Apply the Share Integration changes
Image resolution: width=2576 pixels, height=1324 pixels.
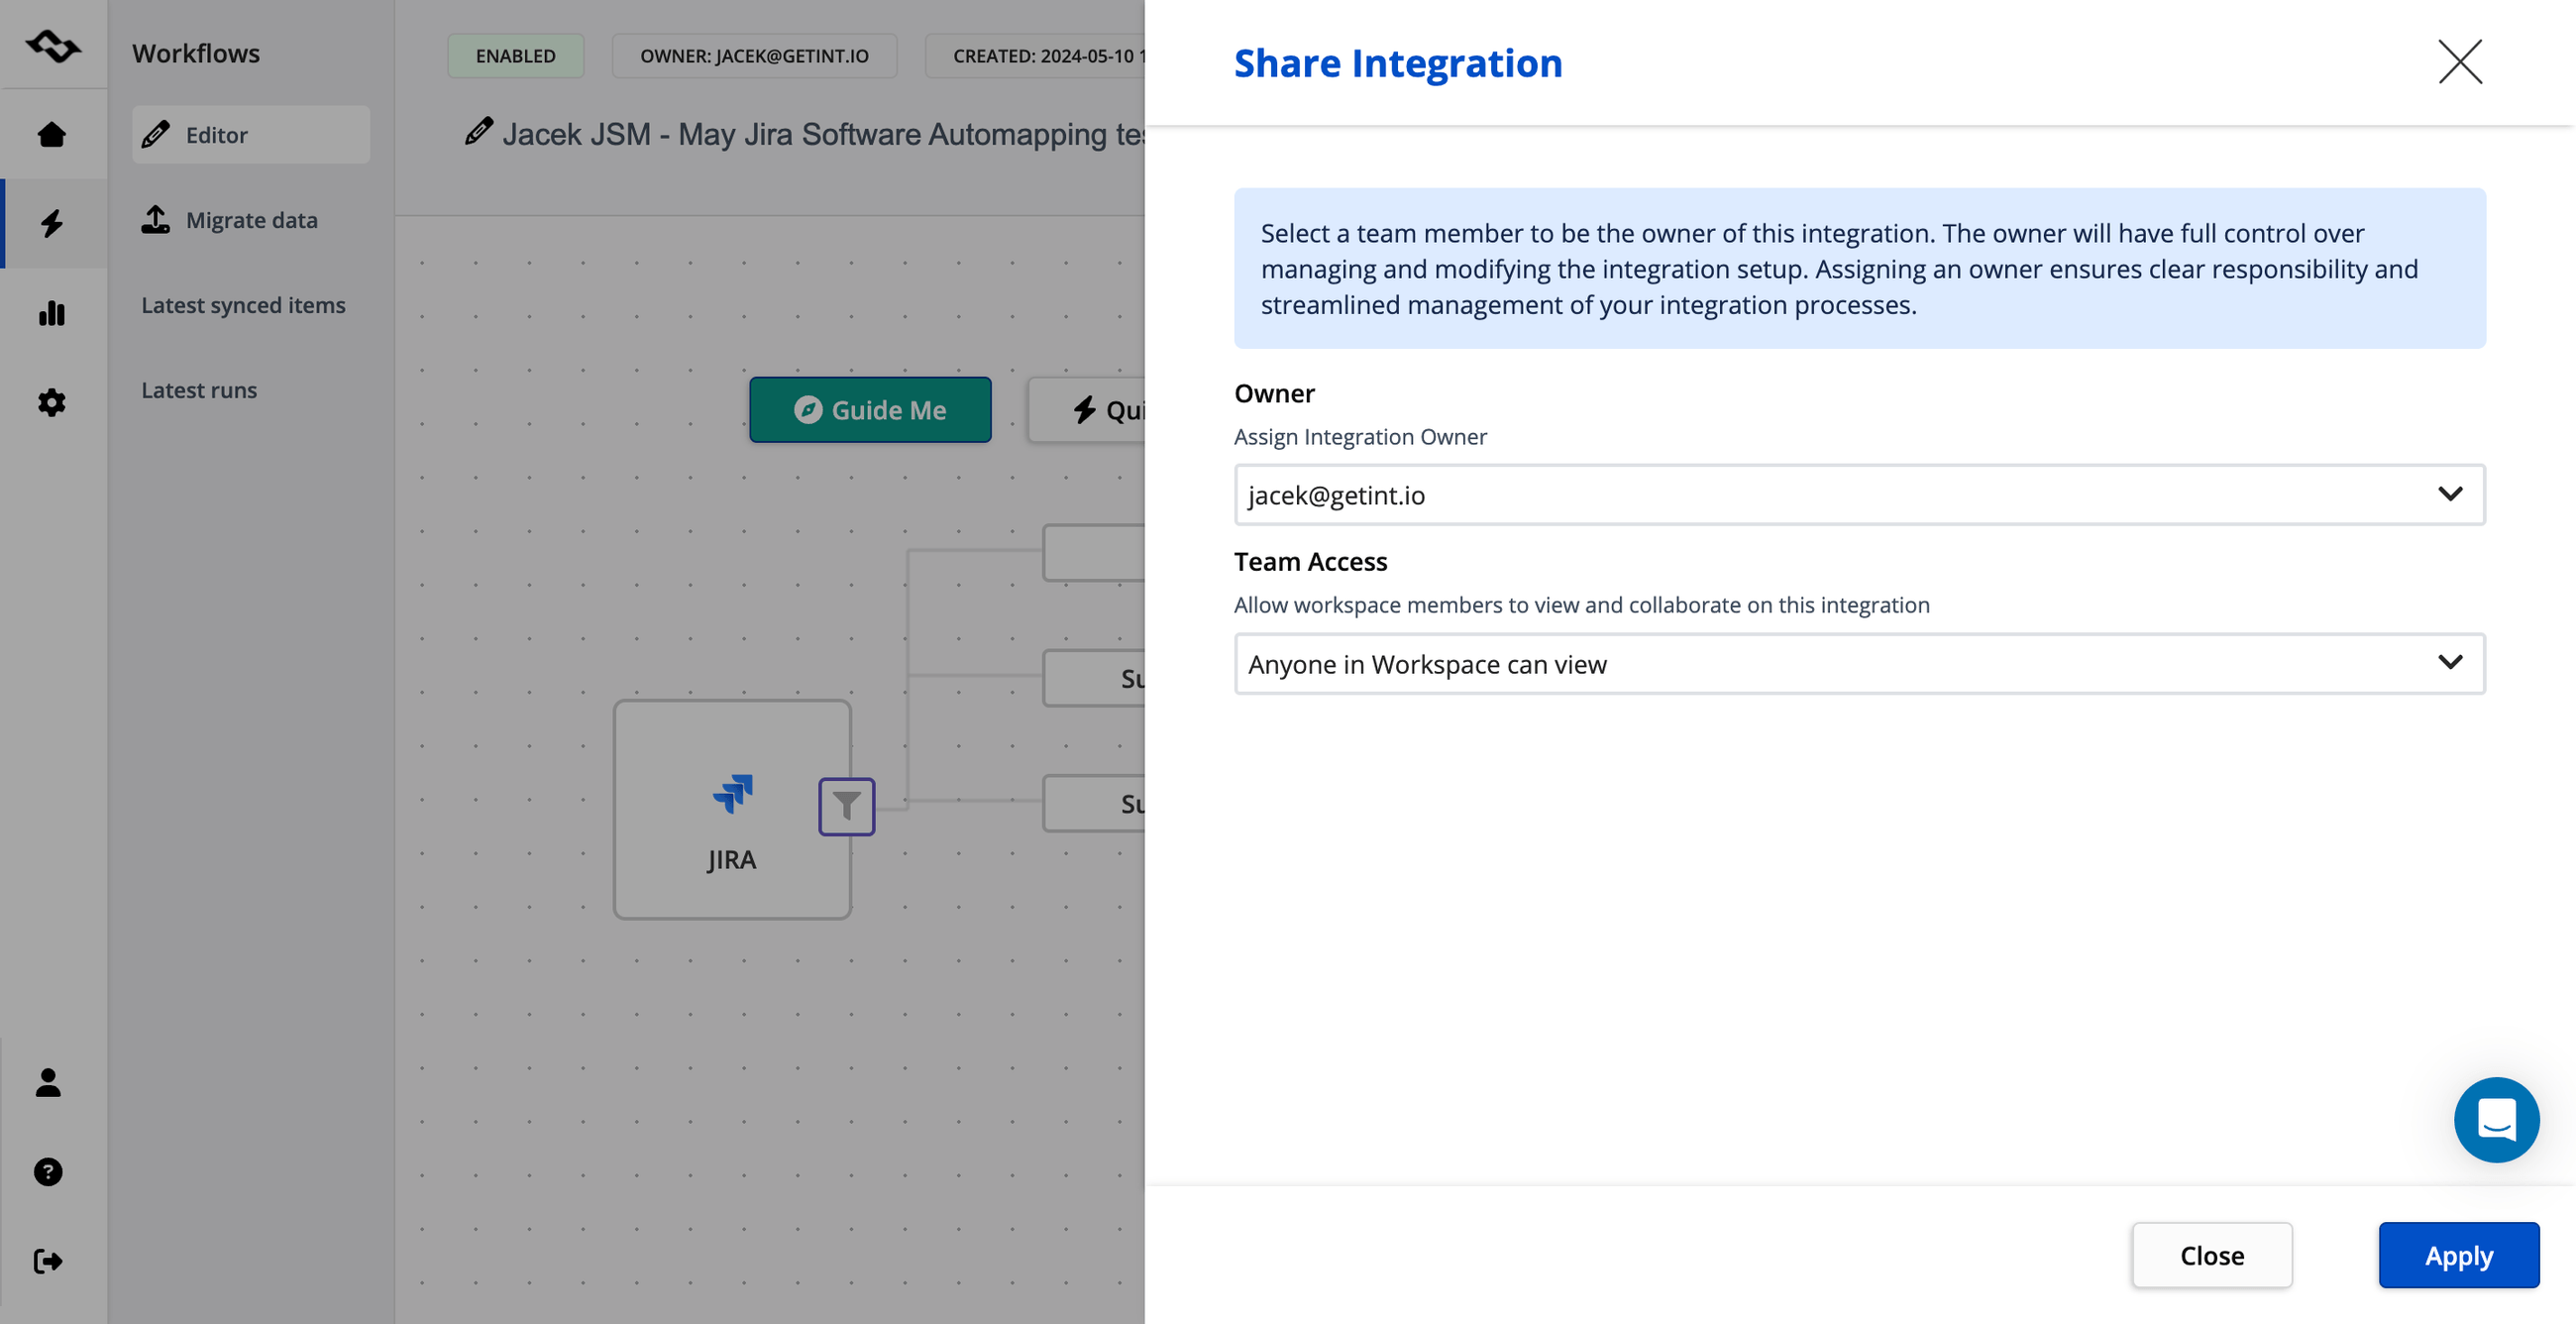click(x=2458, y=1255)
